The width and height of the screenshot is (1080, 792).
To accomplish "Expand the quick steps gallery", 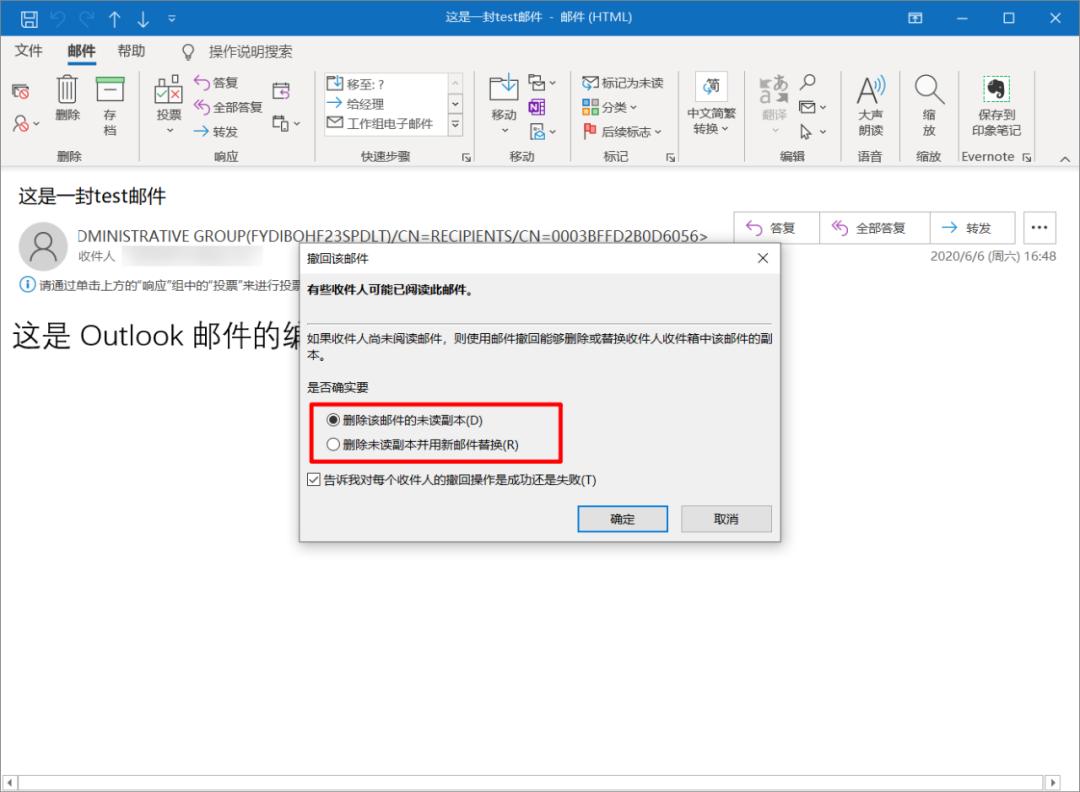I will click(x=455, y=125).
